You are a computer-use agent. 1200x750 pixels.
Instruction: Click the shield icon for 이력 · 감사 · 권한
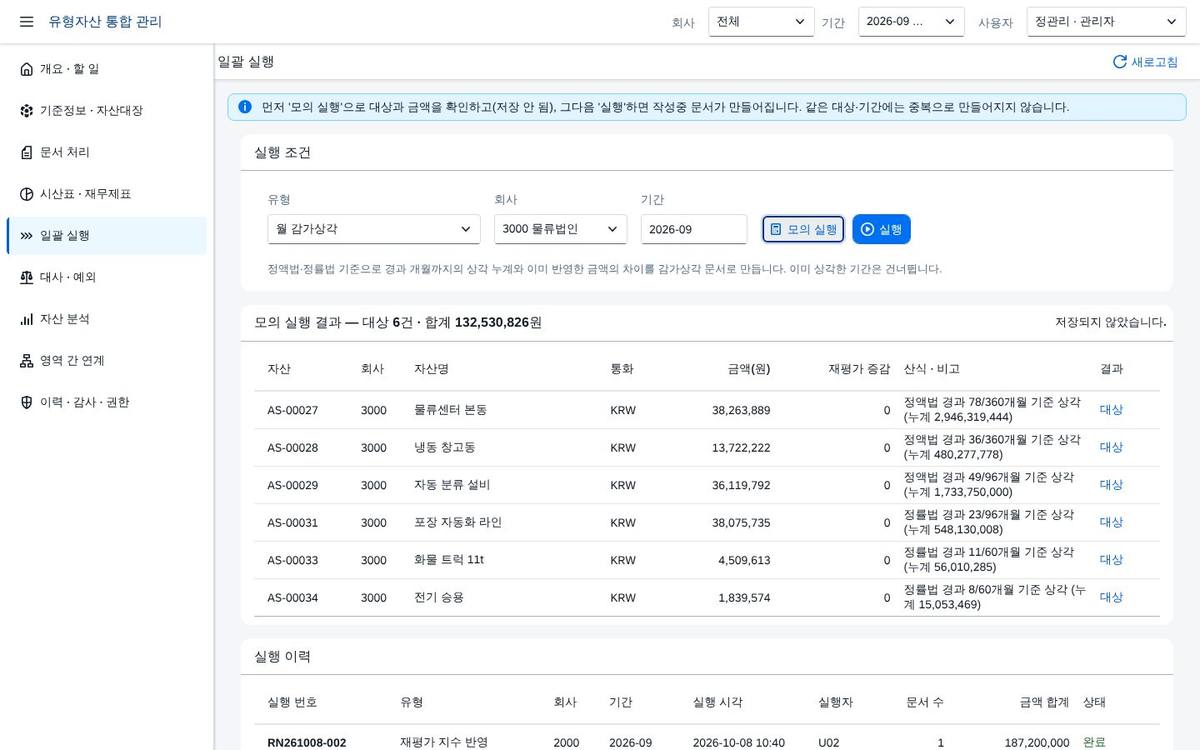27,402
